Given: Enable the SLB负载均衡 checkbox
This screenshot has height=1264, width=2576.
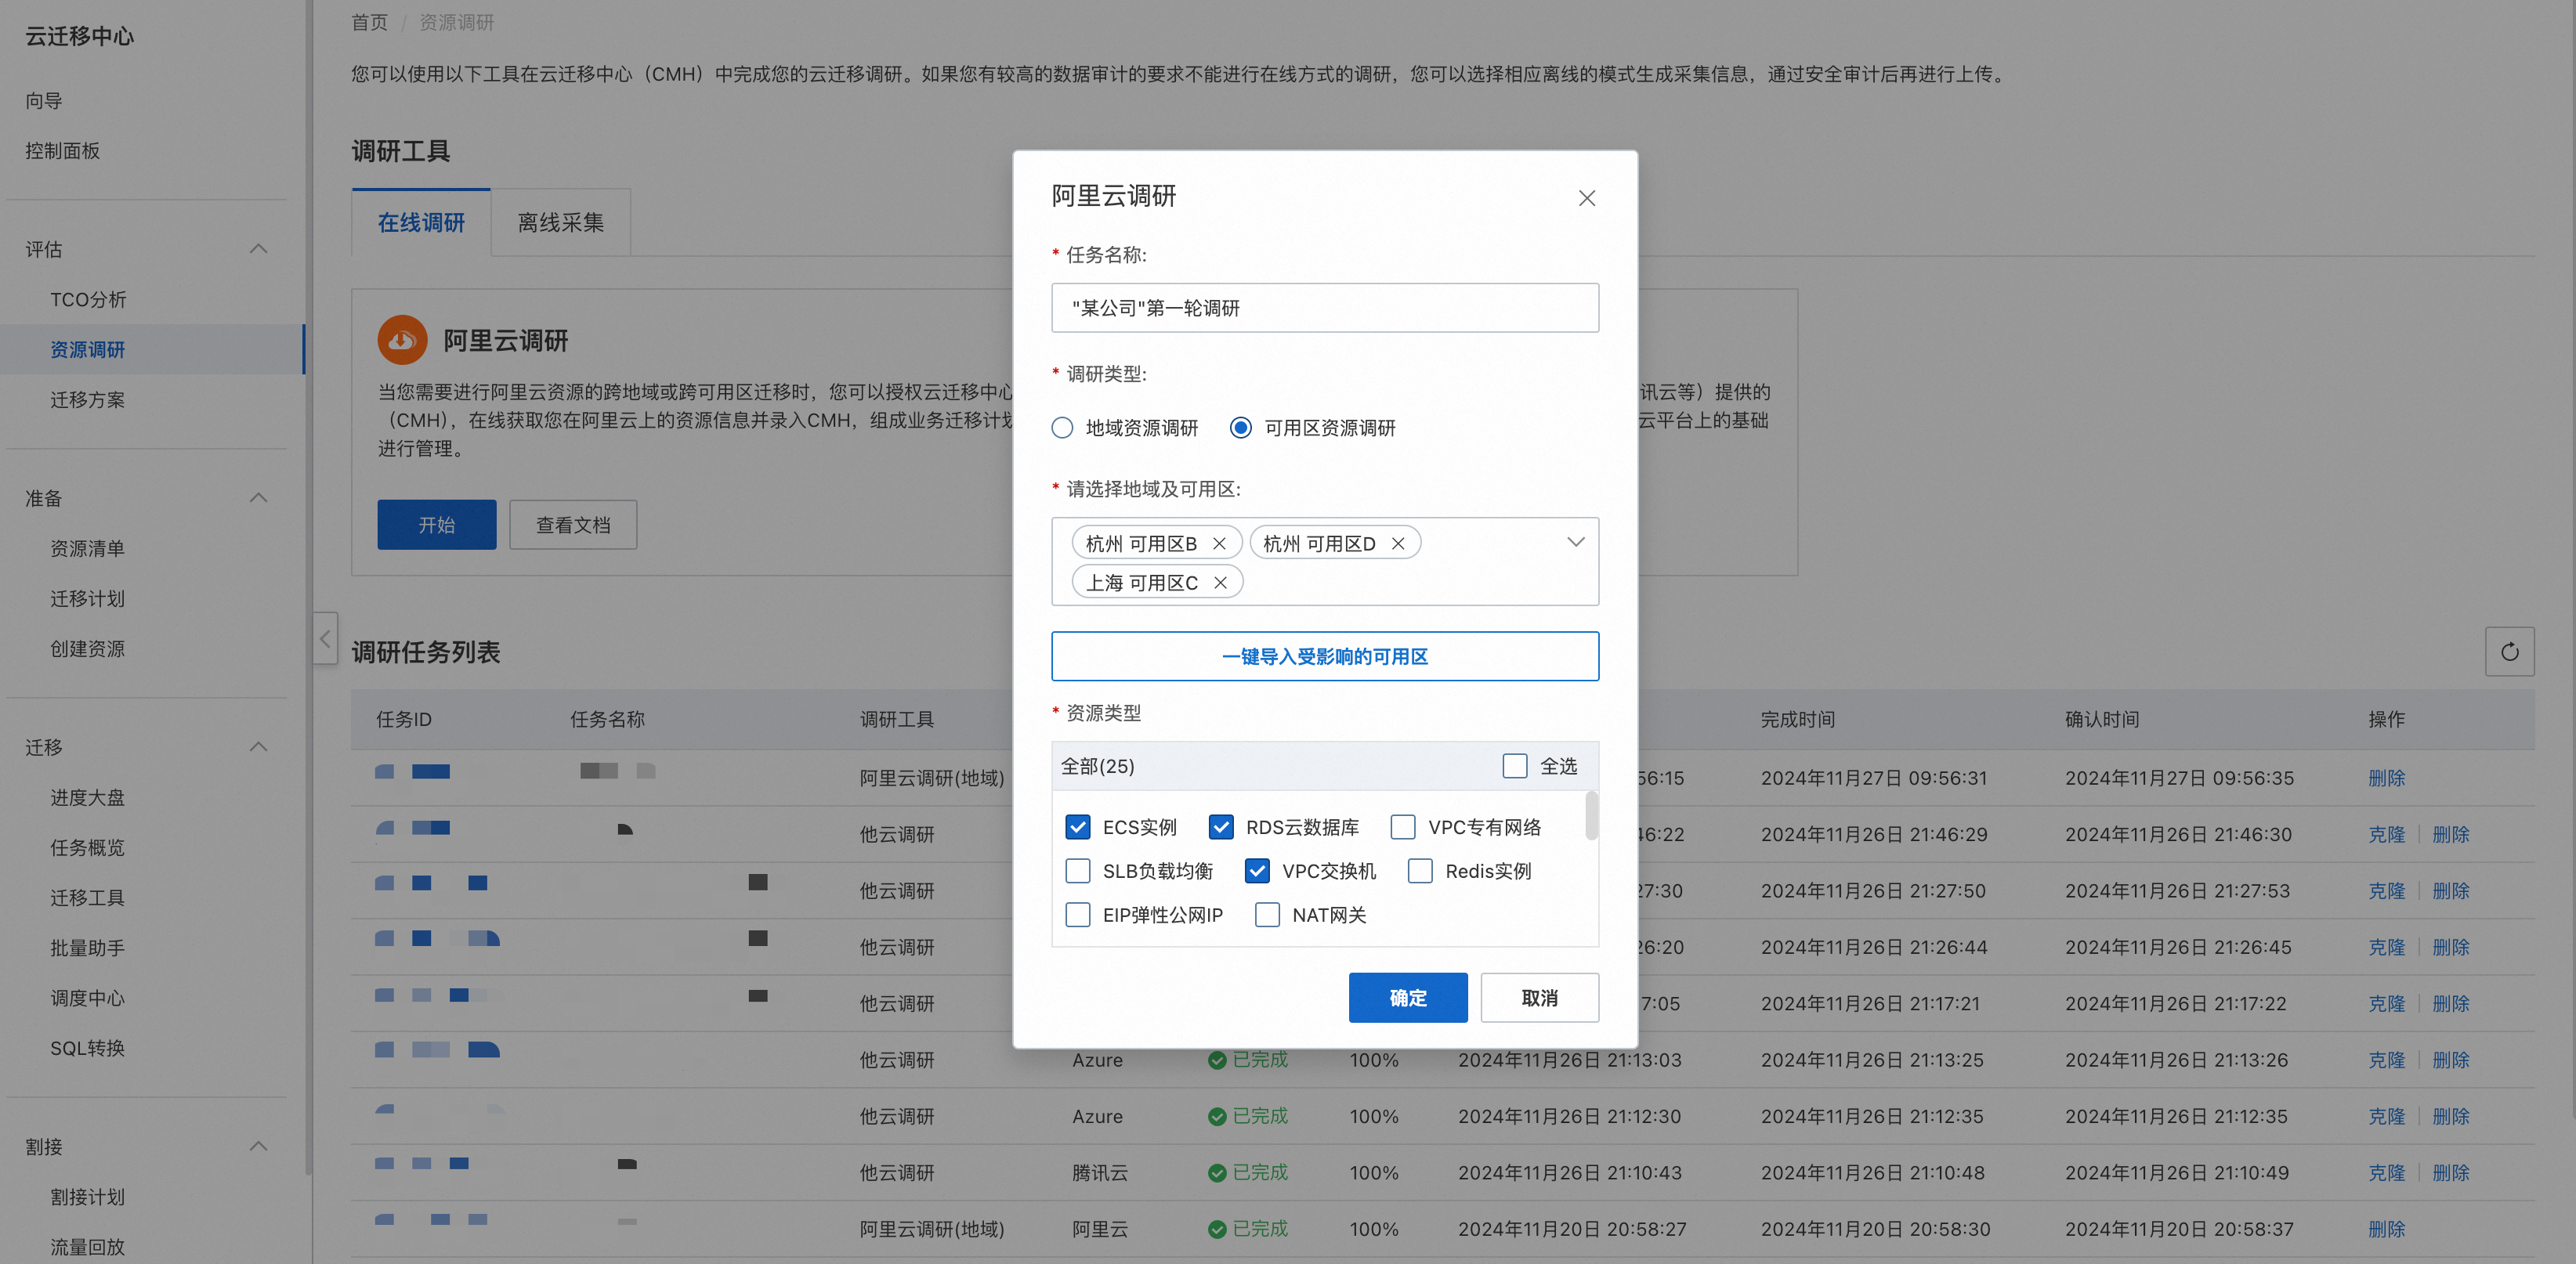Looking at the screenshot, I should coord(1077,871).
